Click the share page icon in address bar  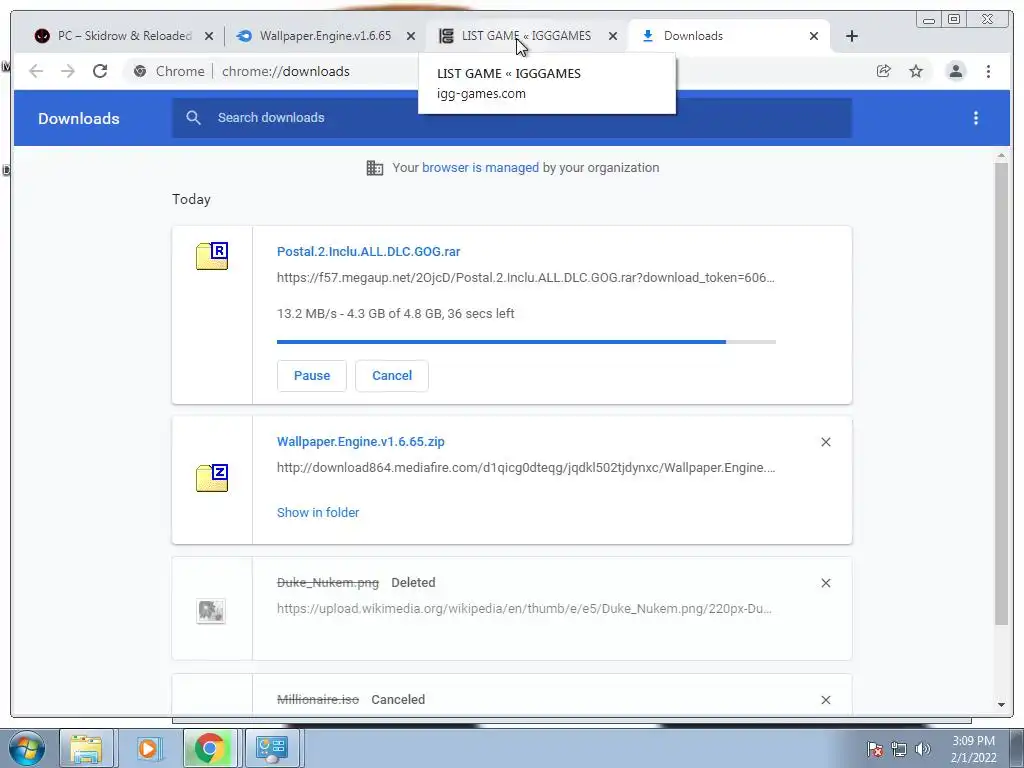point(884,71)
